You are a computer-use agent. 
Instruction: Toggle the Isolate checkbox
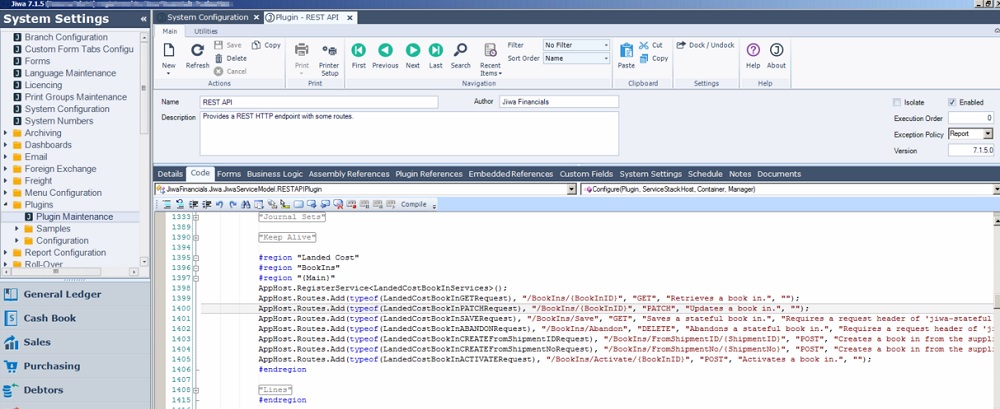click(x=897, y=102)
